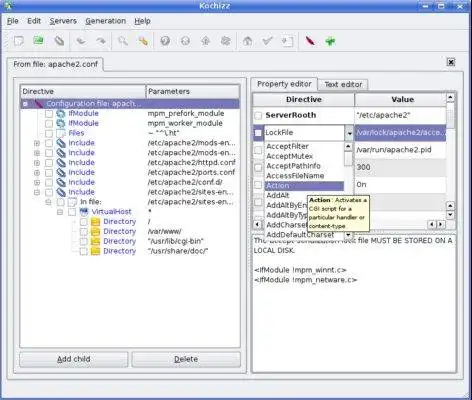
Task: Open the Edit menu
Action: [x=34, y=21]
